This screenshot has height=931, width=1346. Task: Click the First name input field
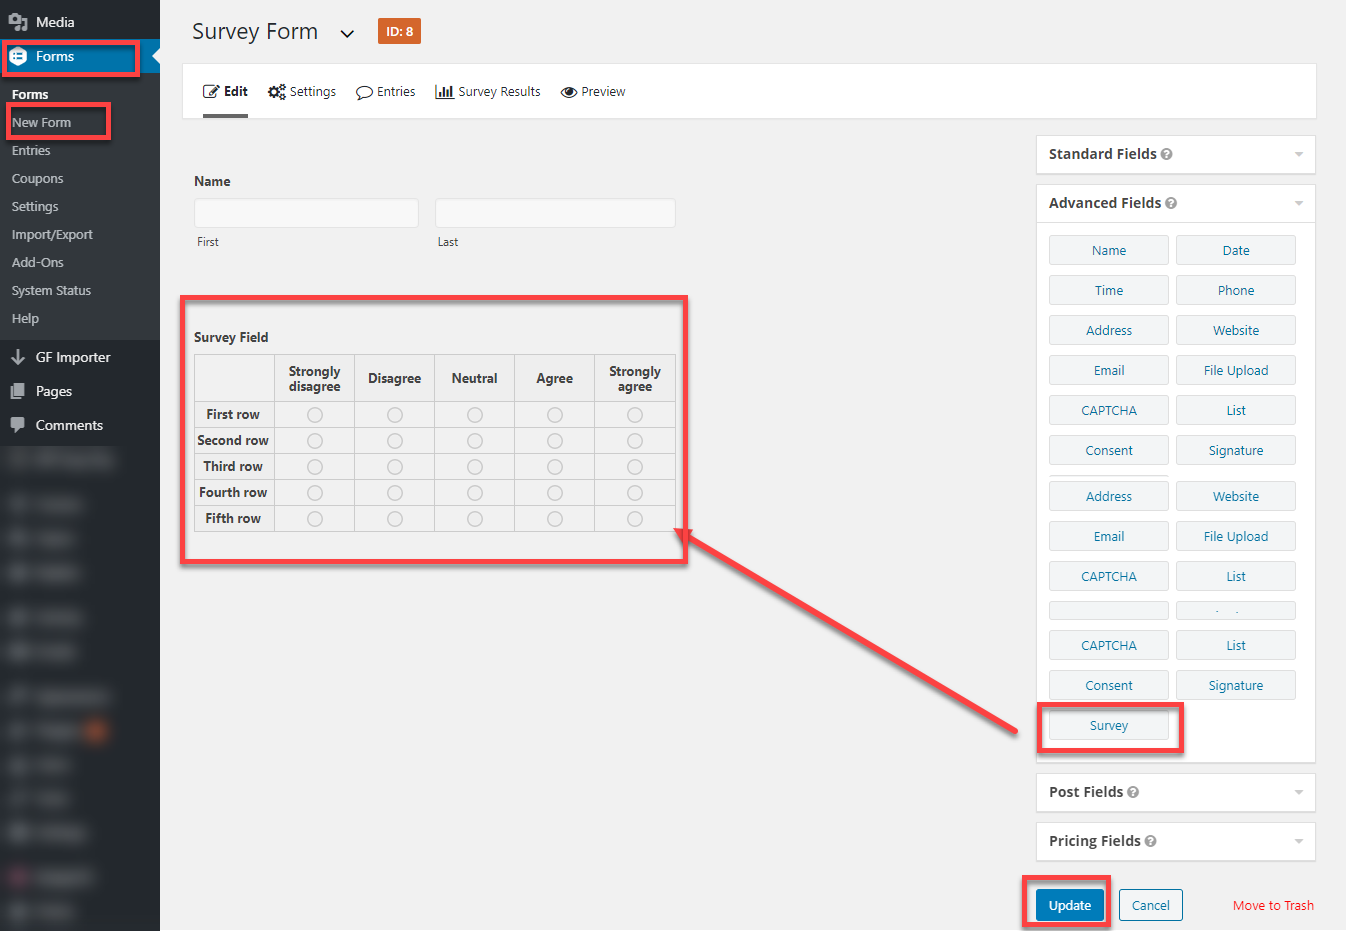(305, 212)
